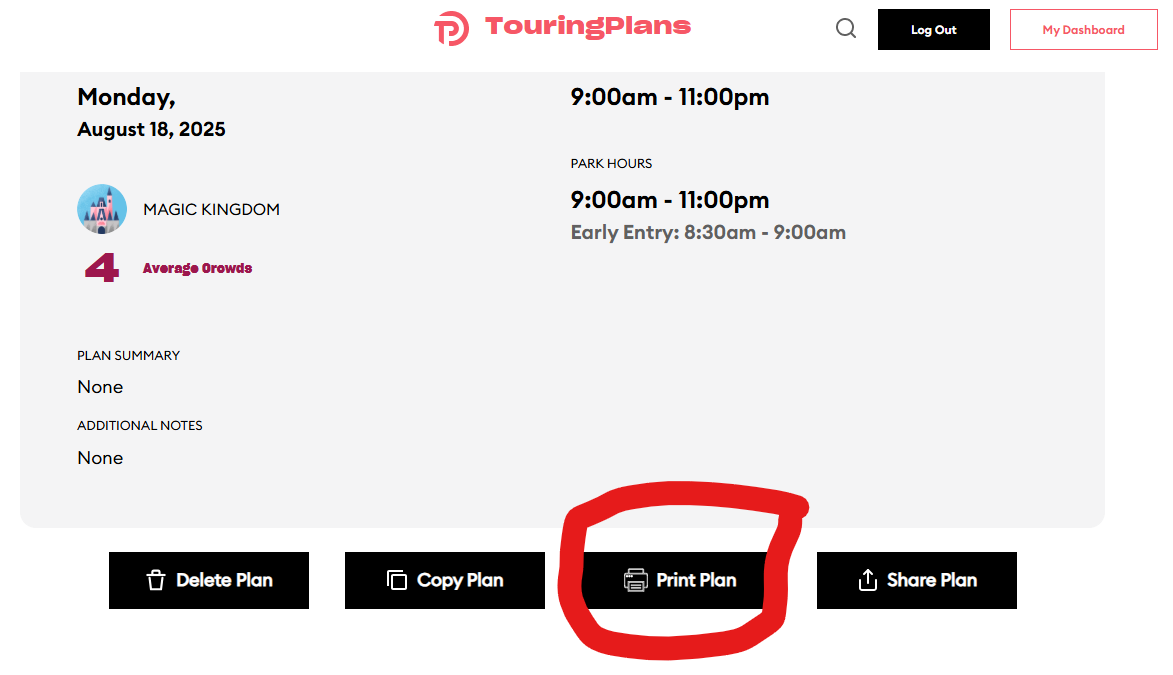Click the printer icon
Screen dimensions: 1173x675
[636, 580]
